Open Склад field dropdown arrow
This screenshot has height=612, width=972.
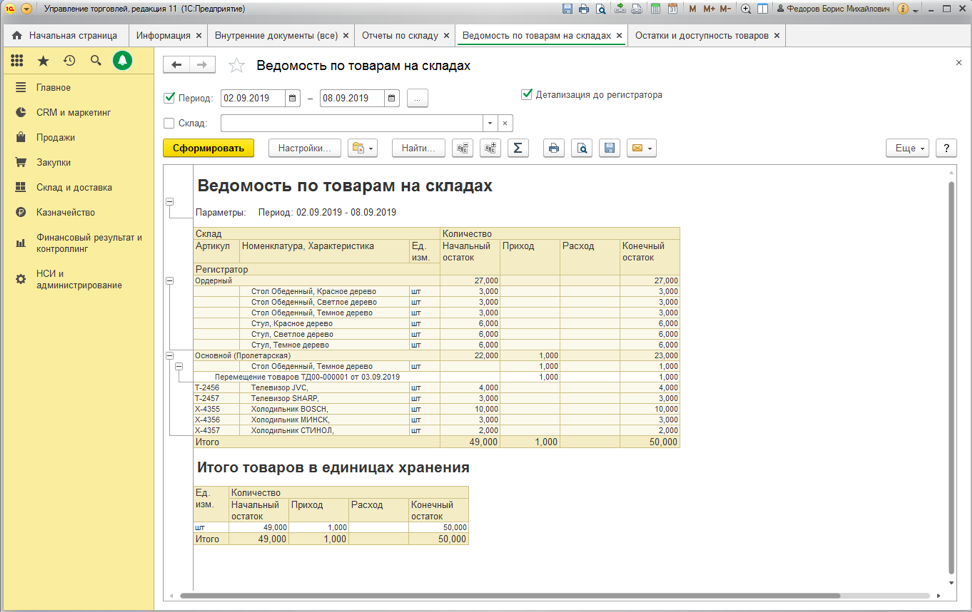coord(490,123)
